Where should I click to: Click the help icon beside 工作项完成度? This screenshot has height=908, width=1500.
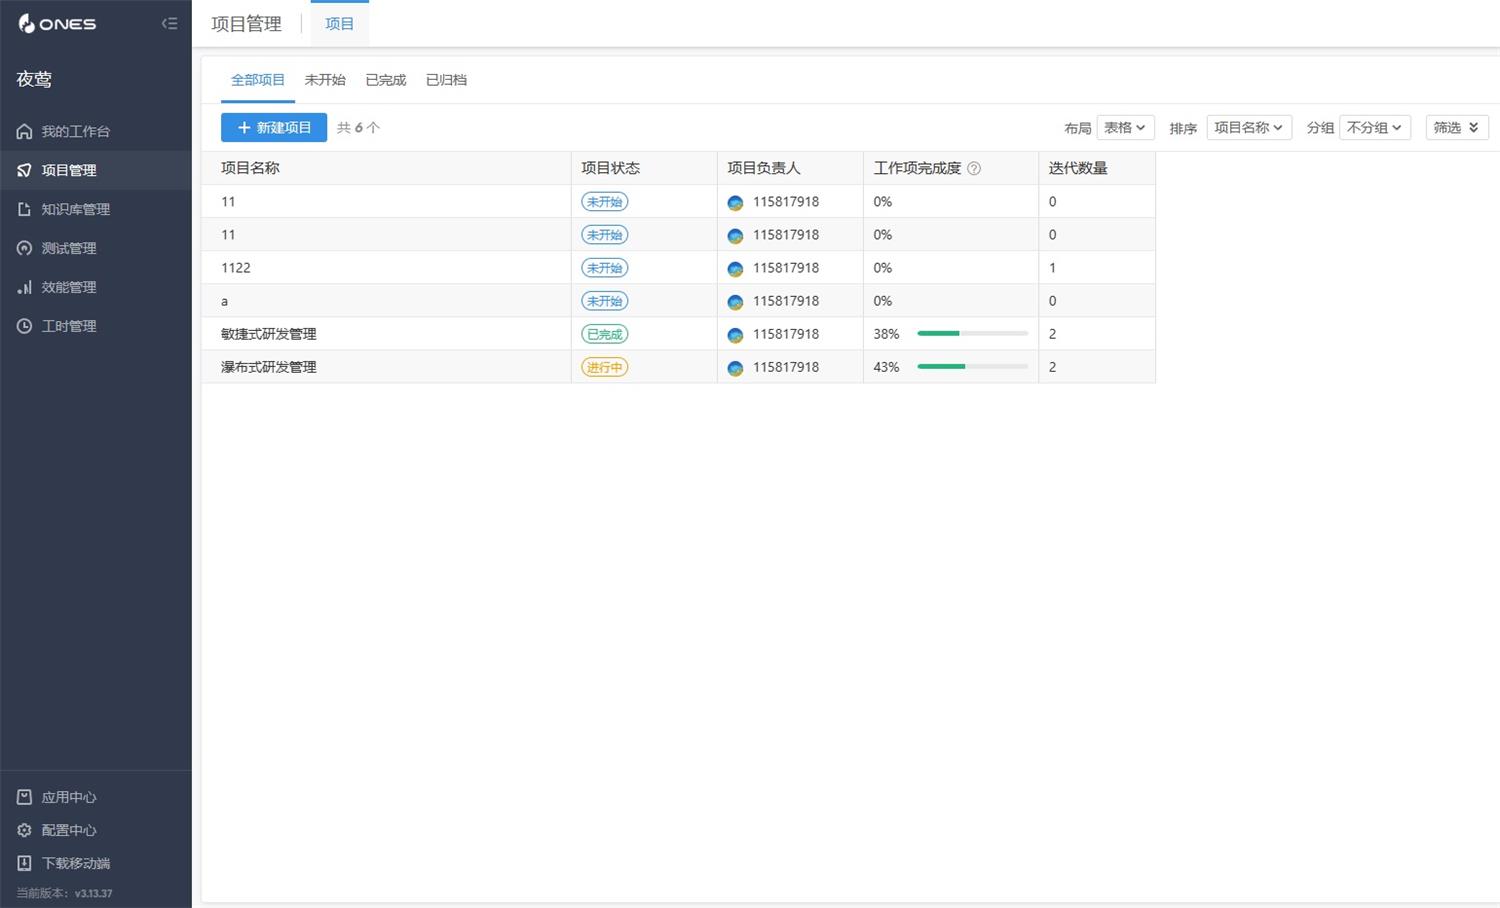coord(974,168)
